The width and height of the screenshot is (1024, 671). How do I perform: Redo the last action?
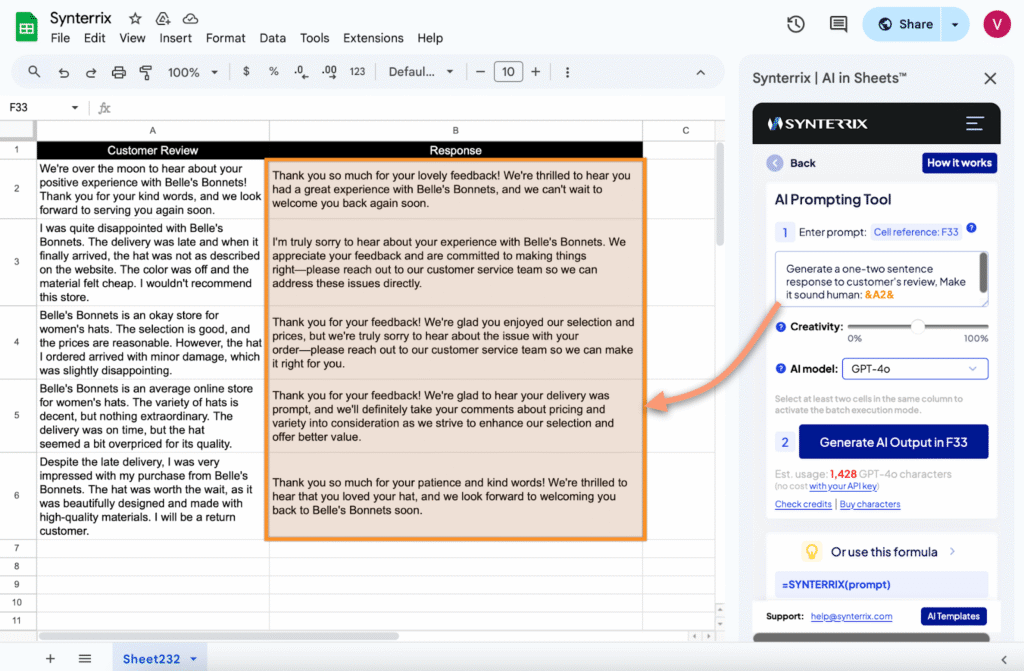(91, 72)
